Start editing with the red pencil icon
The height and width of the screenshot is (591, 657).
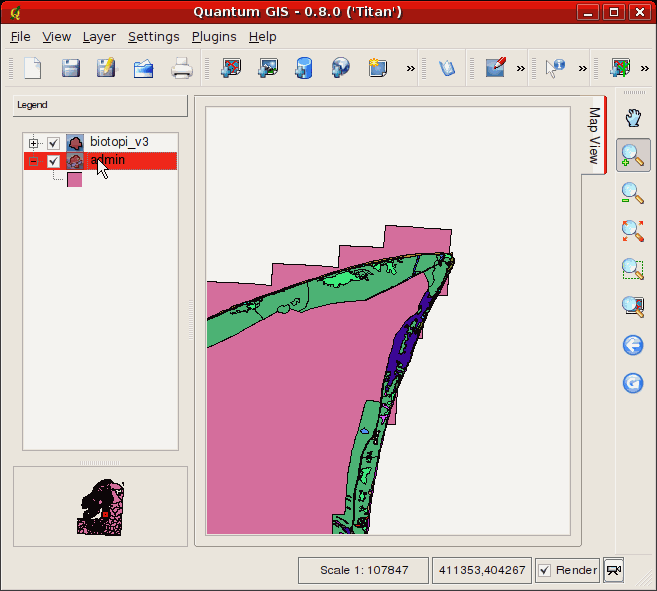tap(496, 67)
